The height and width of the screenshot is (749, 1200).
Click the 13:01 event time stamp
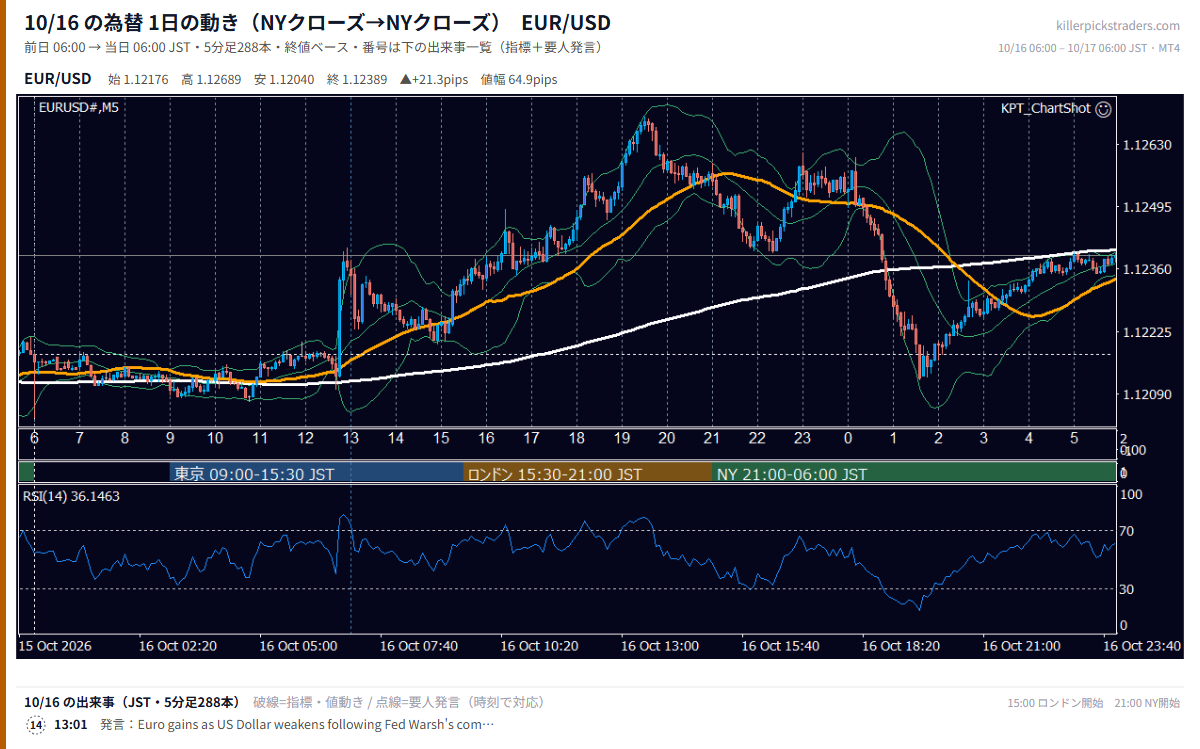click(x=70, y=724)
